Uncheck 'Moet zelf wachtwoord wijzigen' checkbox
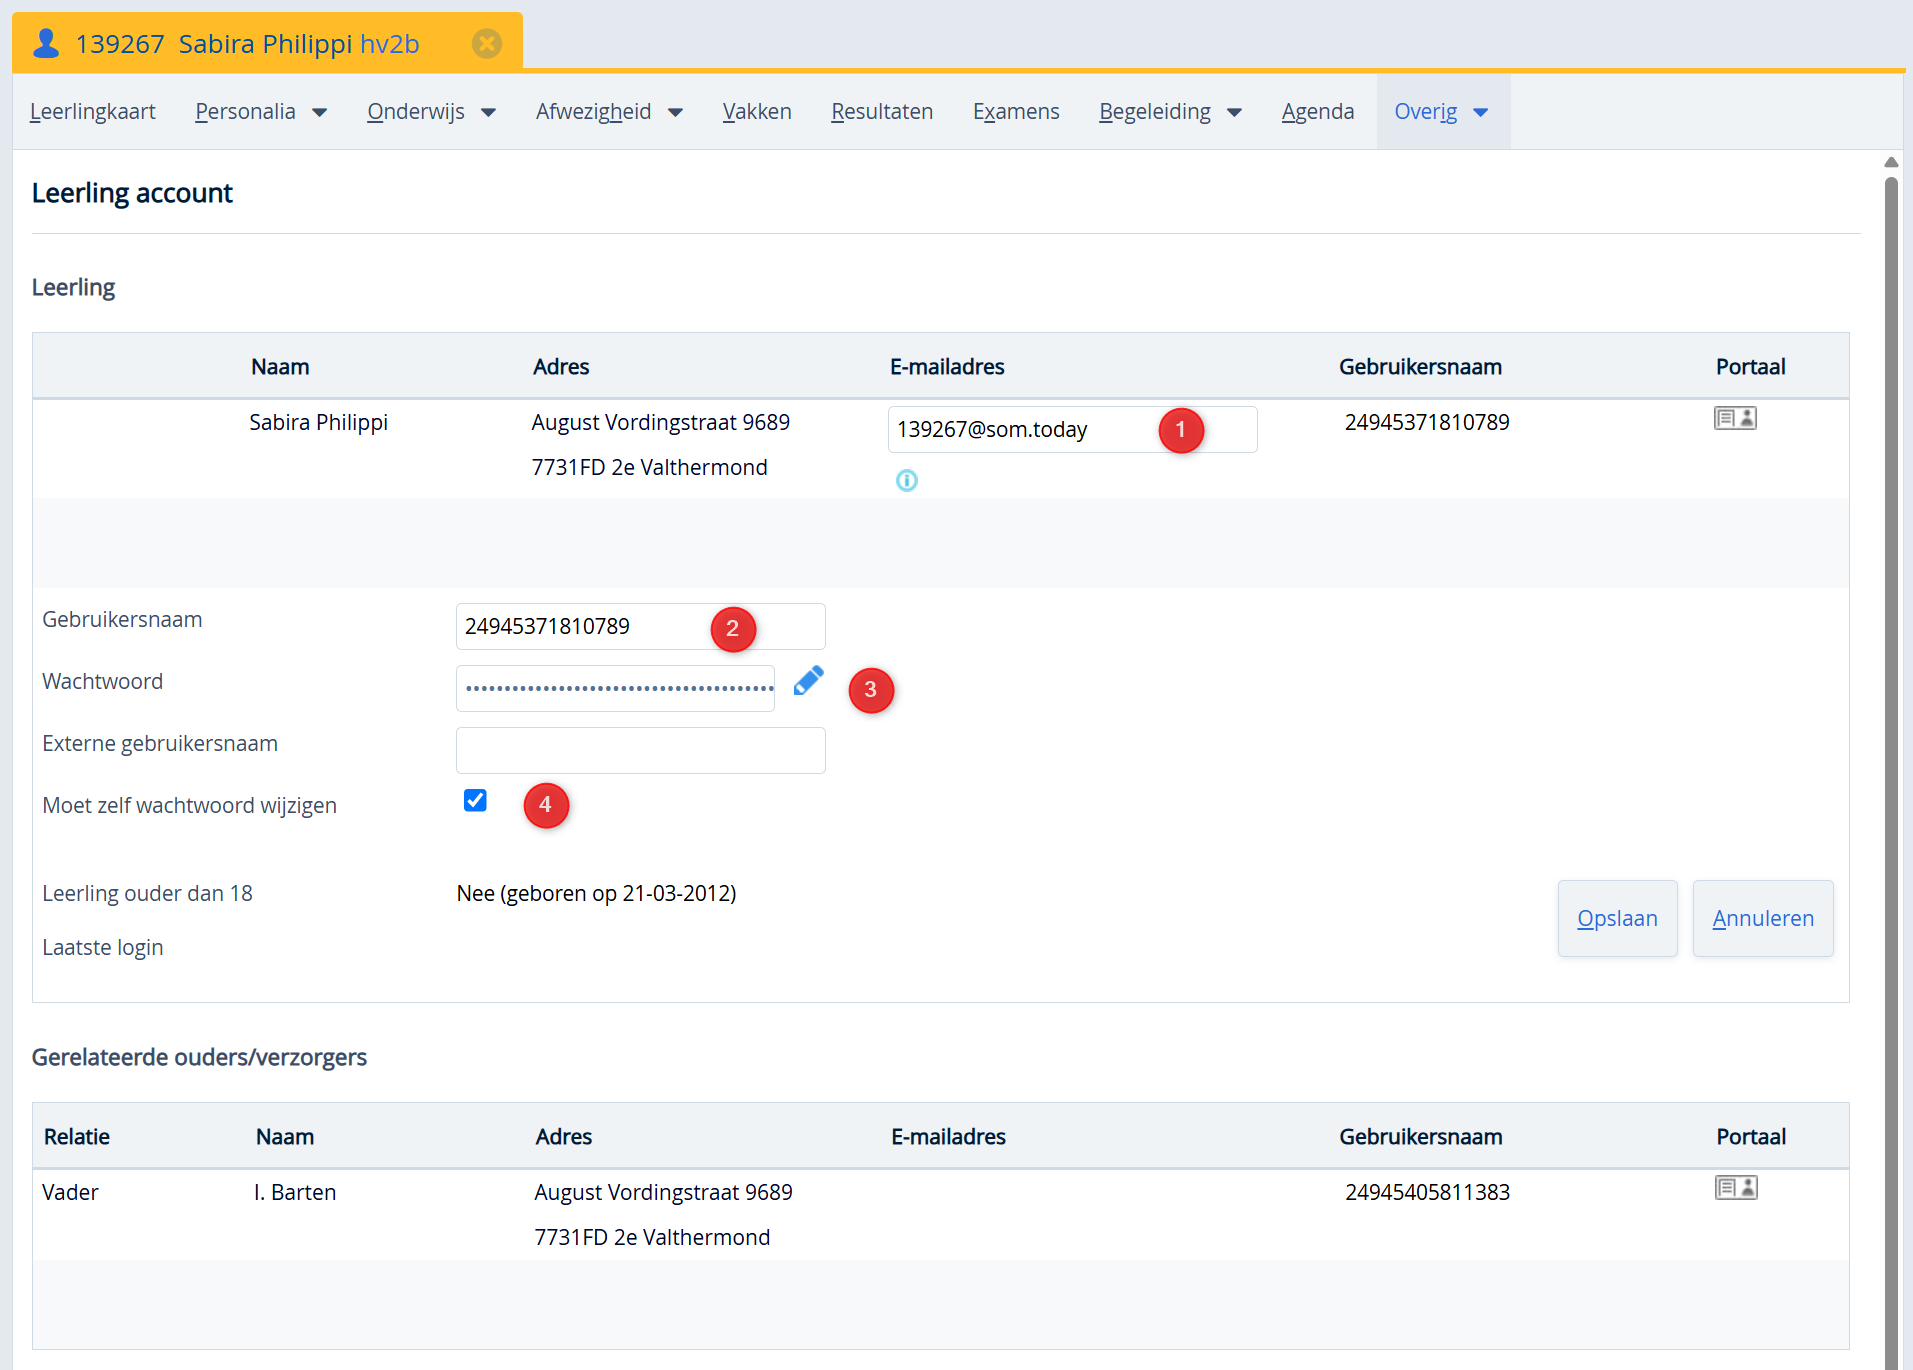This screenshot has width=1913, height=1370. [x=475, y=801]
